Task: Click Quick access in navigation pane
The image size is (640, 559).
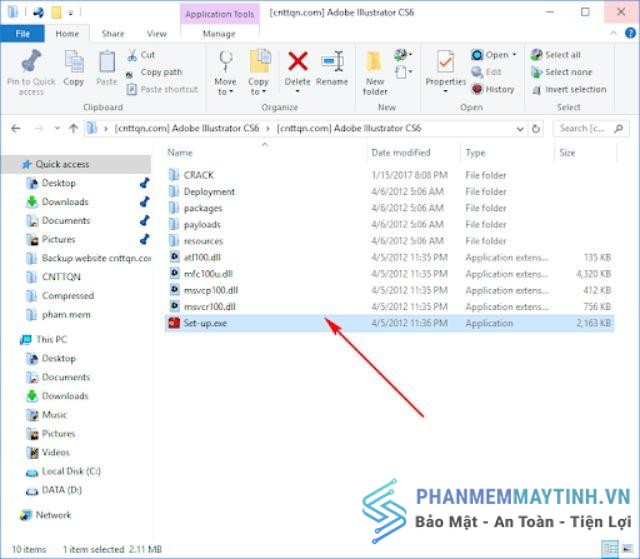Action: (x=76, y=164)
